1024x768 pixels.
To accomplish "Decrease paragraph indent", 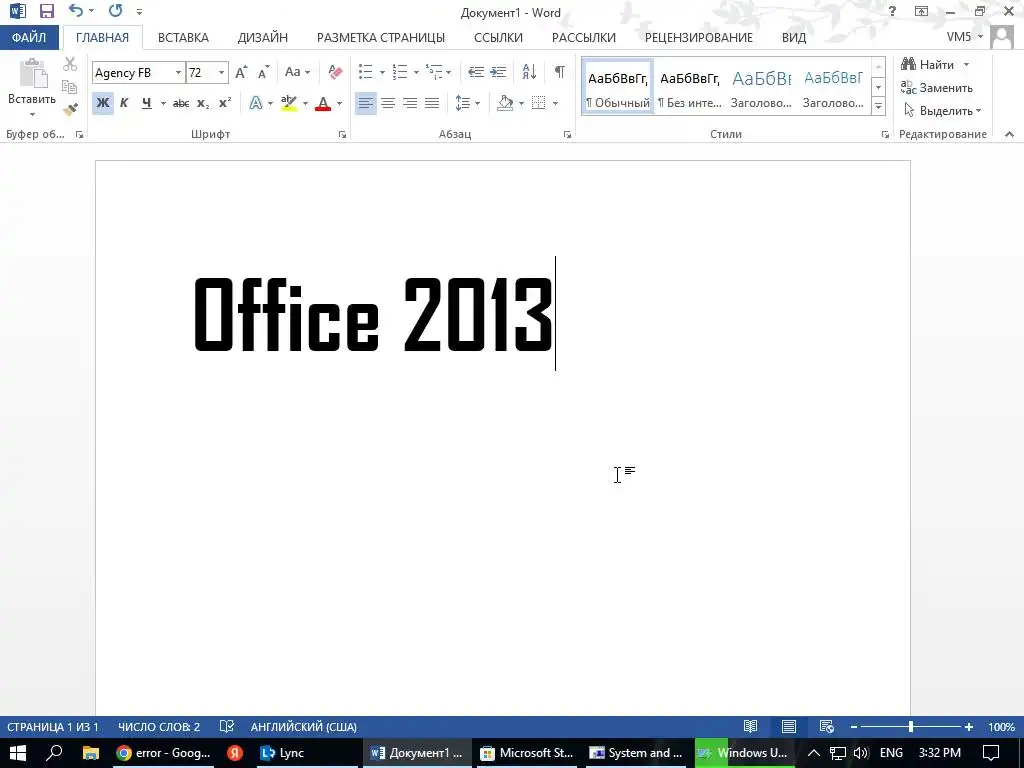I will pos(476,72).
